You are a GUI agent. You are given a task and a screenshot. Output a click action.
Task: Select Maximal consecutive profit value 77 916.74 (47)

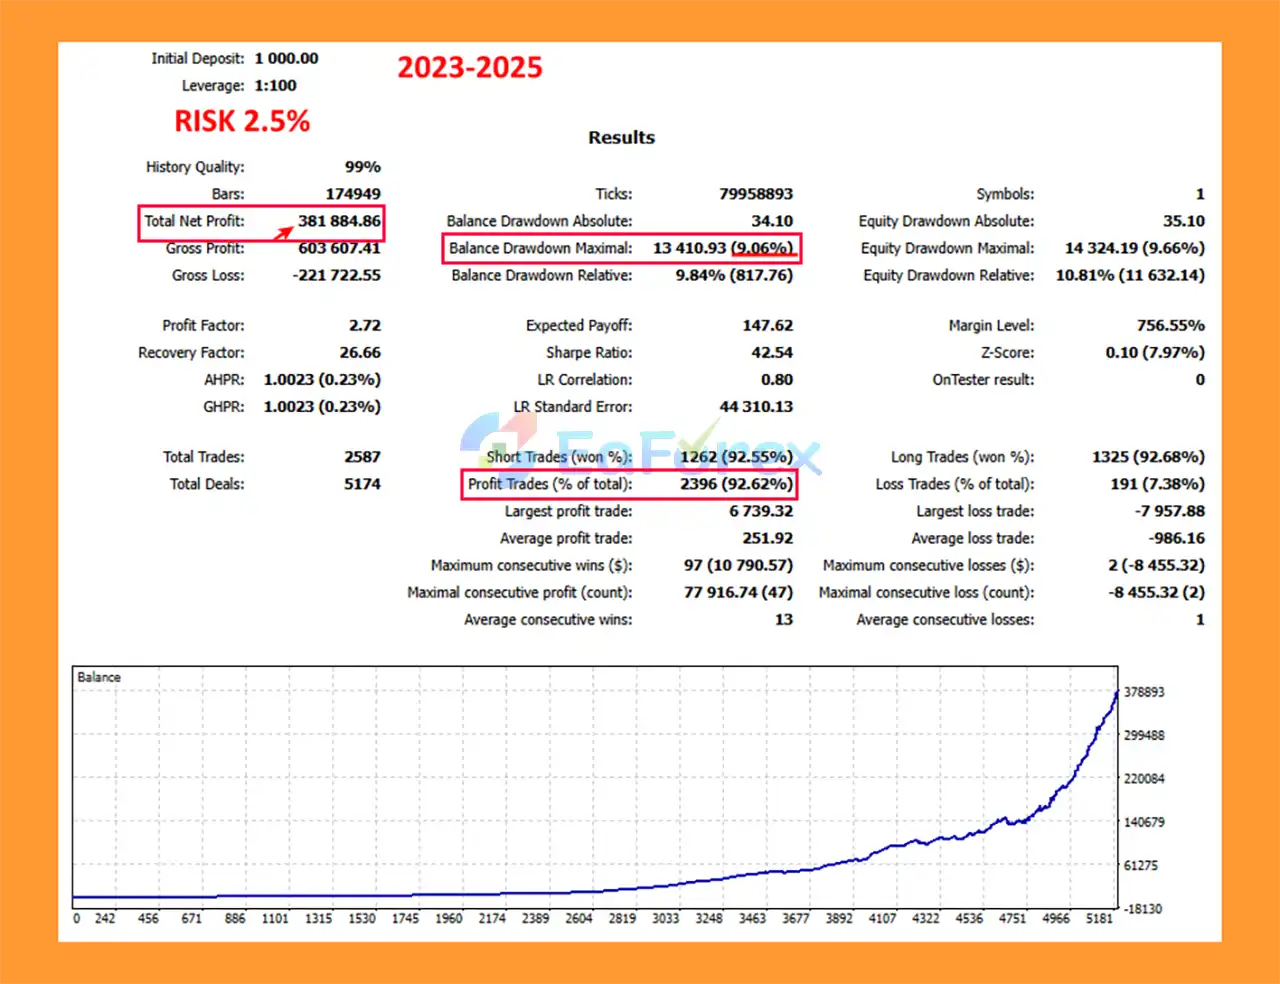click(x=738, y=592)
